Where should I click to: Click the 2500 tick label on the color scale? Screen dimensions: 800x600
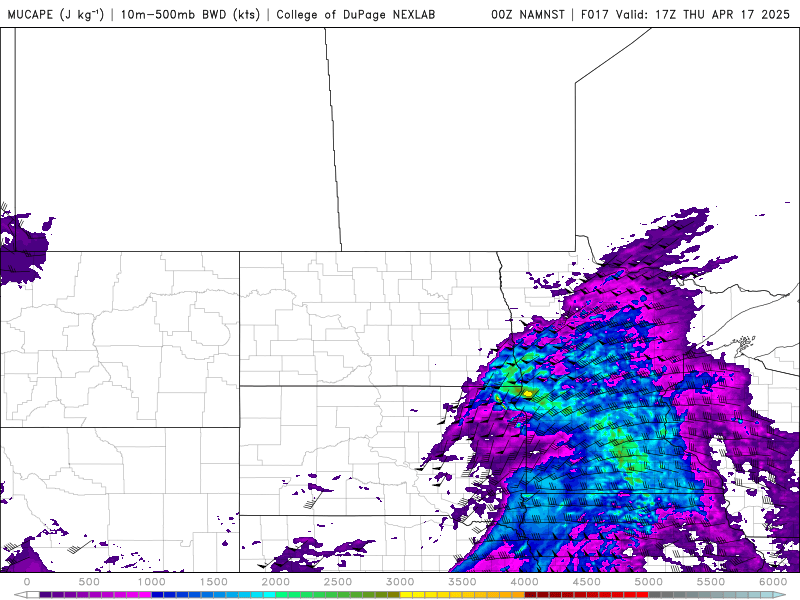tap(338, 582)
